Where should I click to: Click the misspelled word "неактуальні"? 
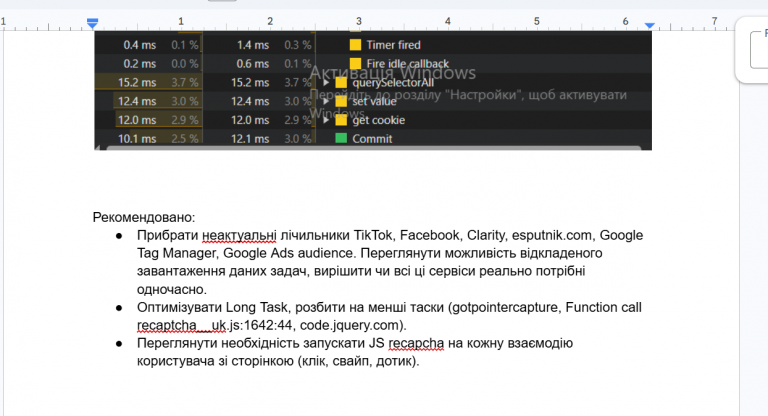pyautogui.click(x=239, y=236)
